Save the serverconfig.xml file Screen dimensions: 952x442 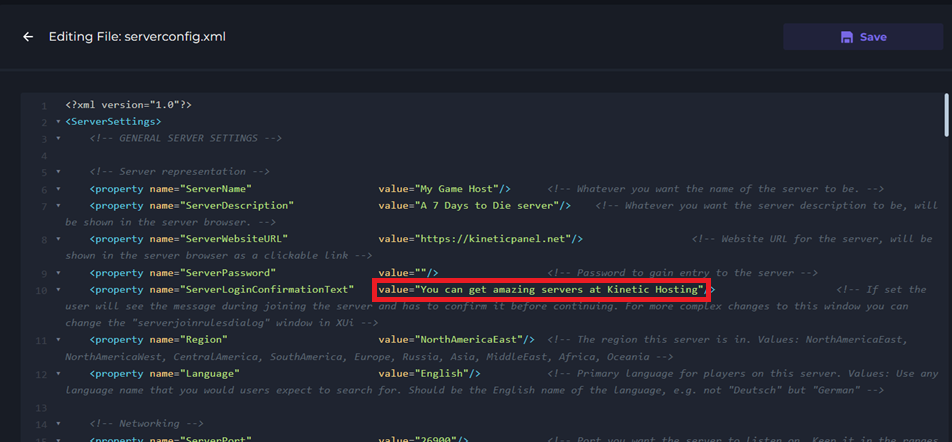pyautogui.click(x=863, y=37)
